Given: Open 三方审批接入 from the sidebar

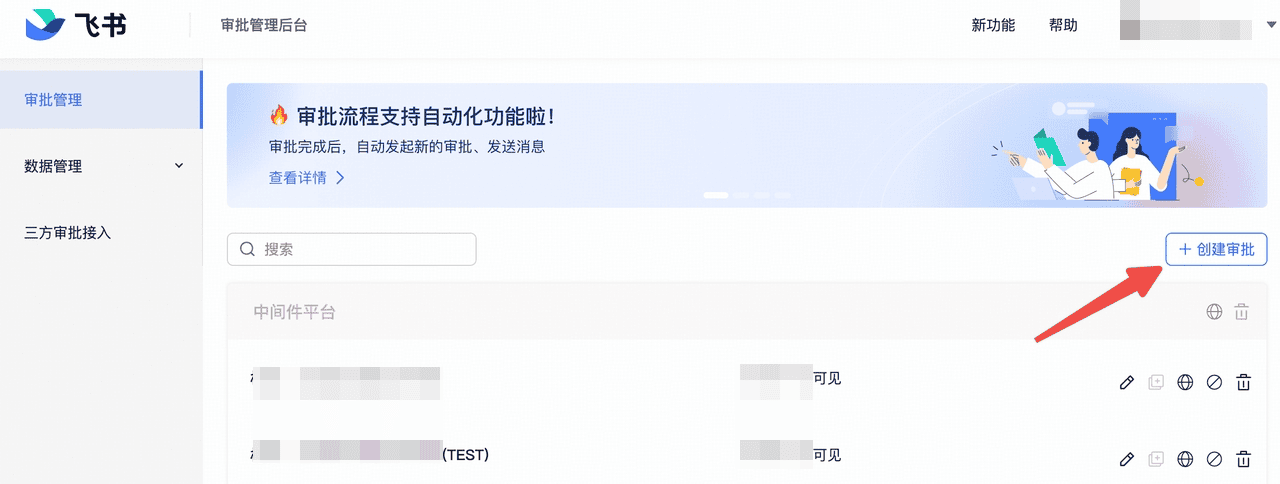Looking at the screenshot, I should (68, 233).
